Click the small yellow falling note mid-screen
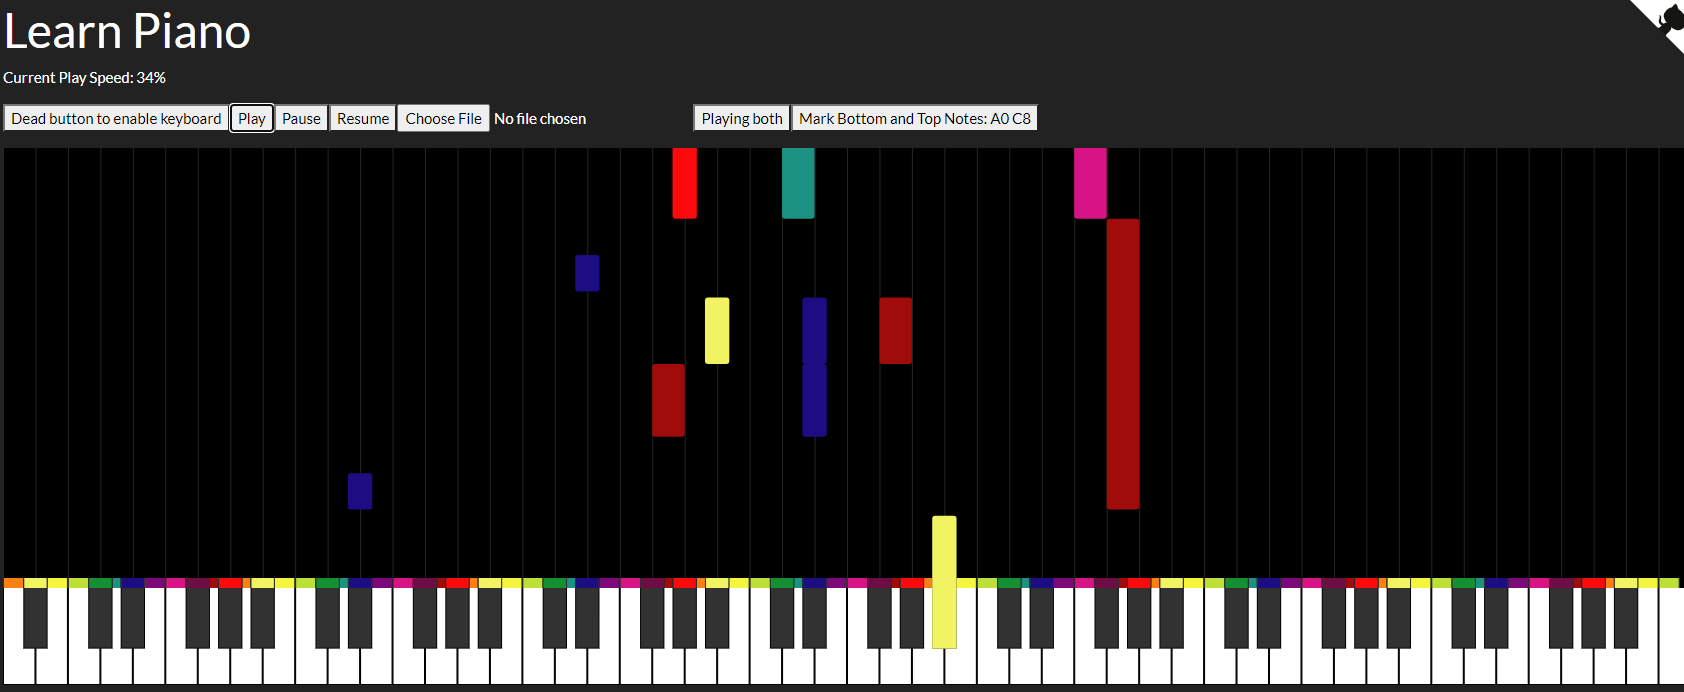1684x692 pixels. click(x=717, y=330)
